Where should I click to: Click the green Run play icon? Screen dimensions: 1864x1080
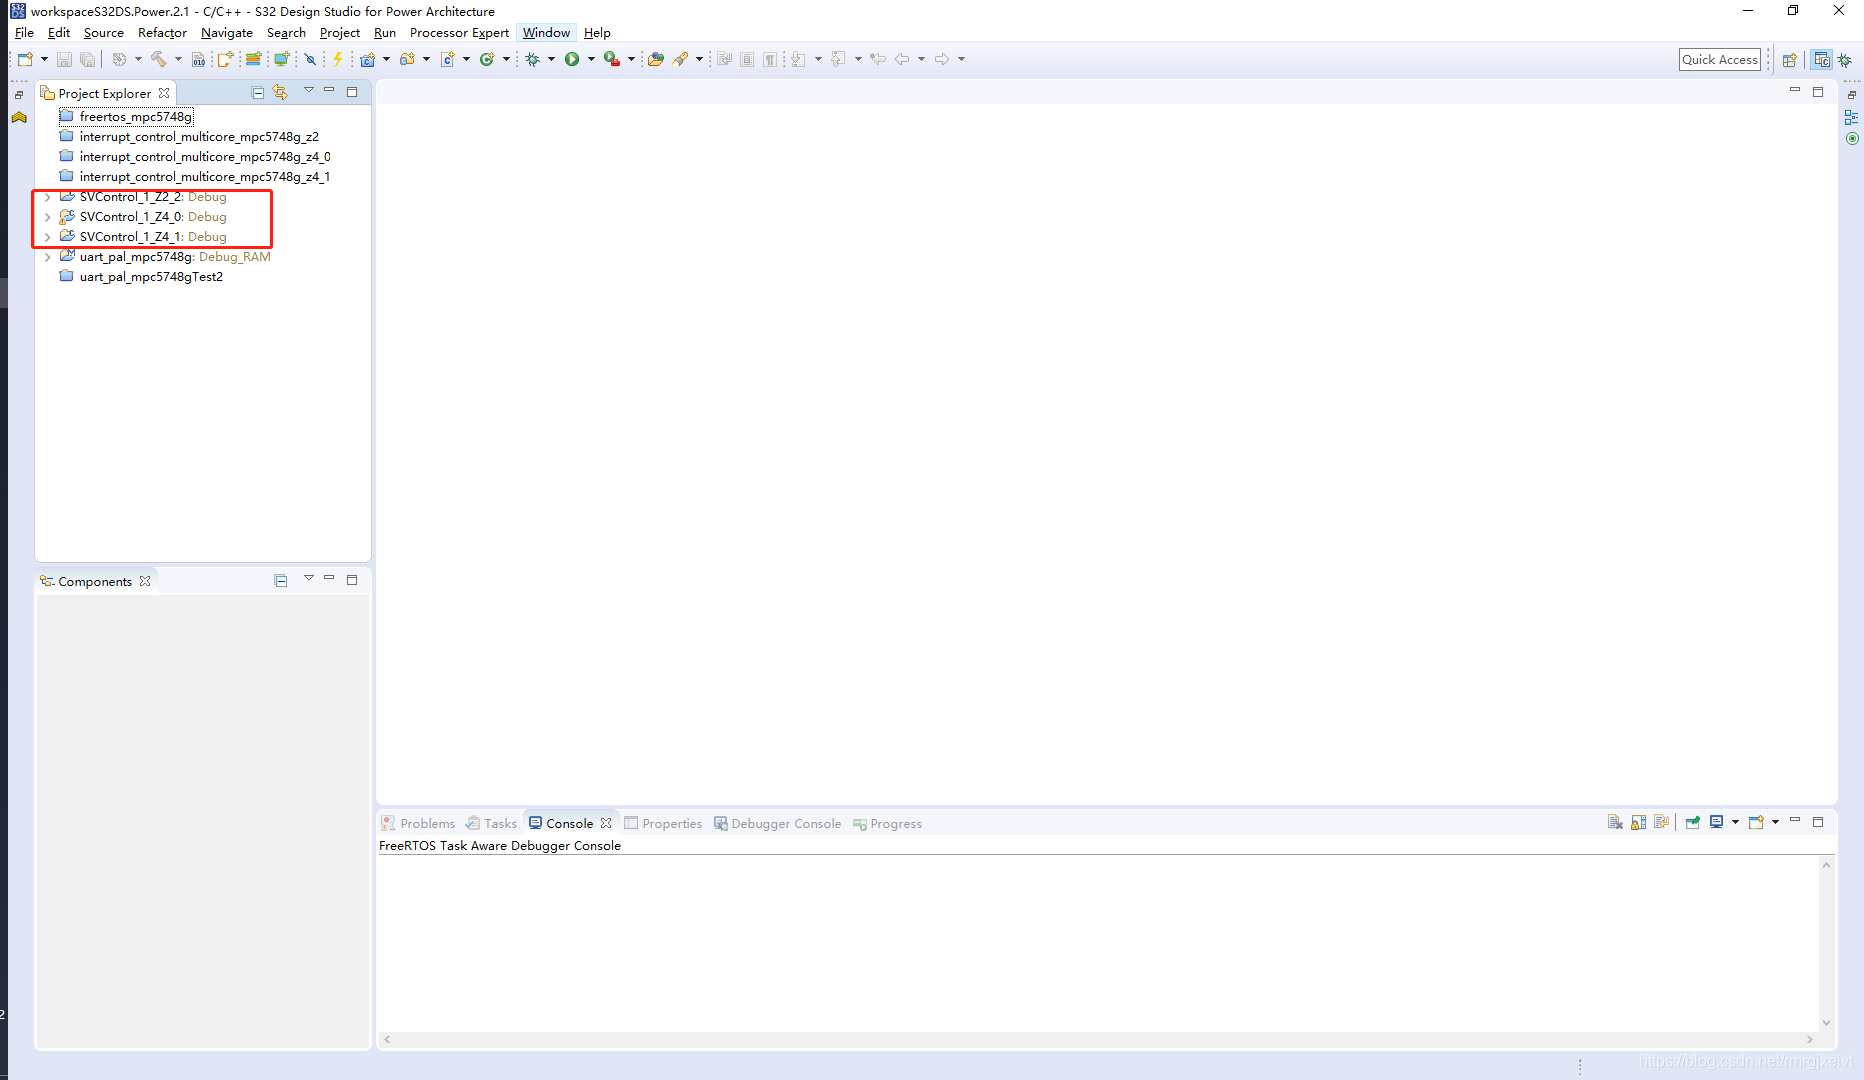[x=572, y=59]
